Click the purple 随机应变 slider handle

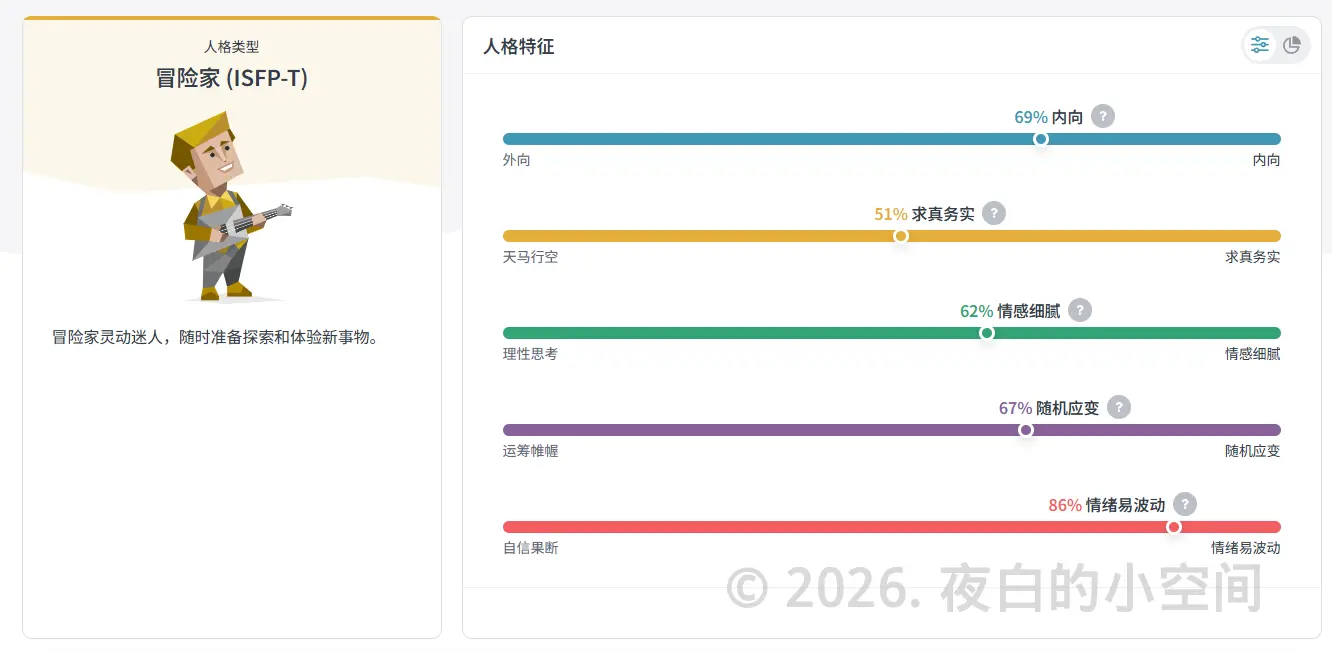tap(1026, 430)
